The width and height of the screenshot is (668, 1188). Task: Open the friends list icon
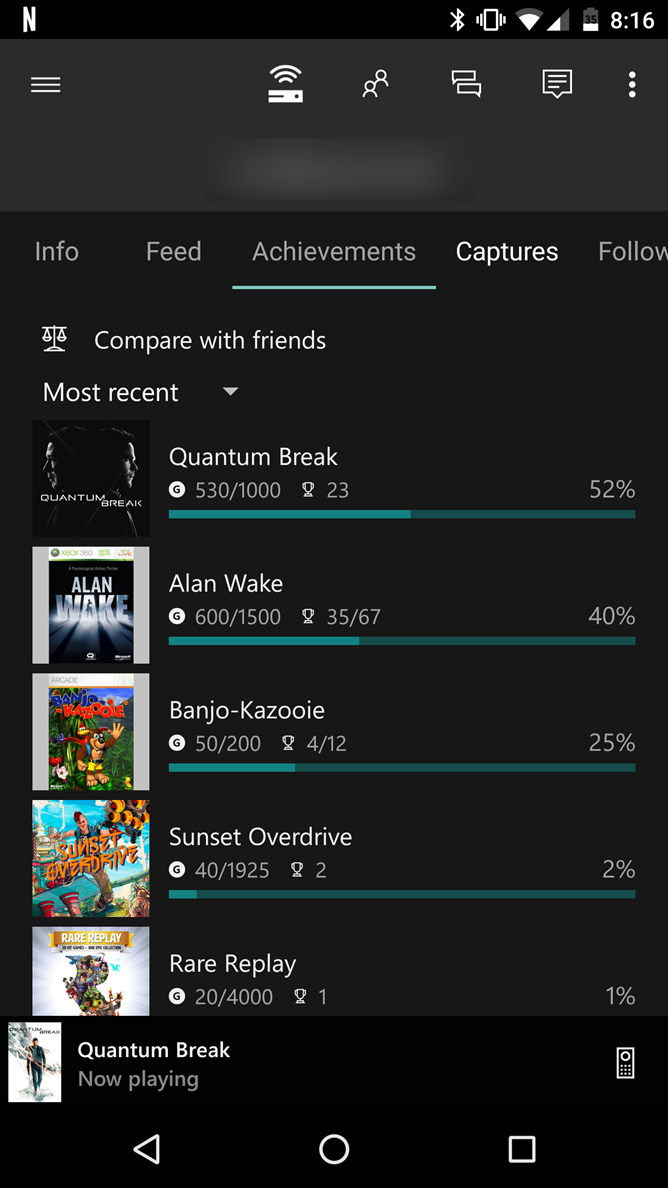point(374,85)
